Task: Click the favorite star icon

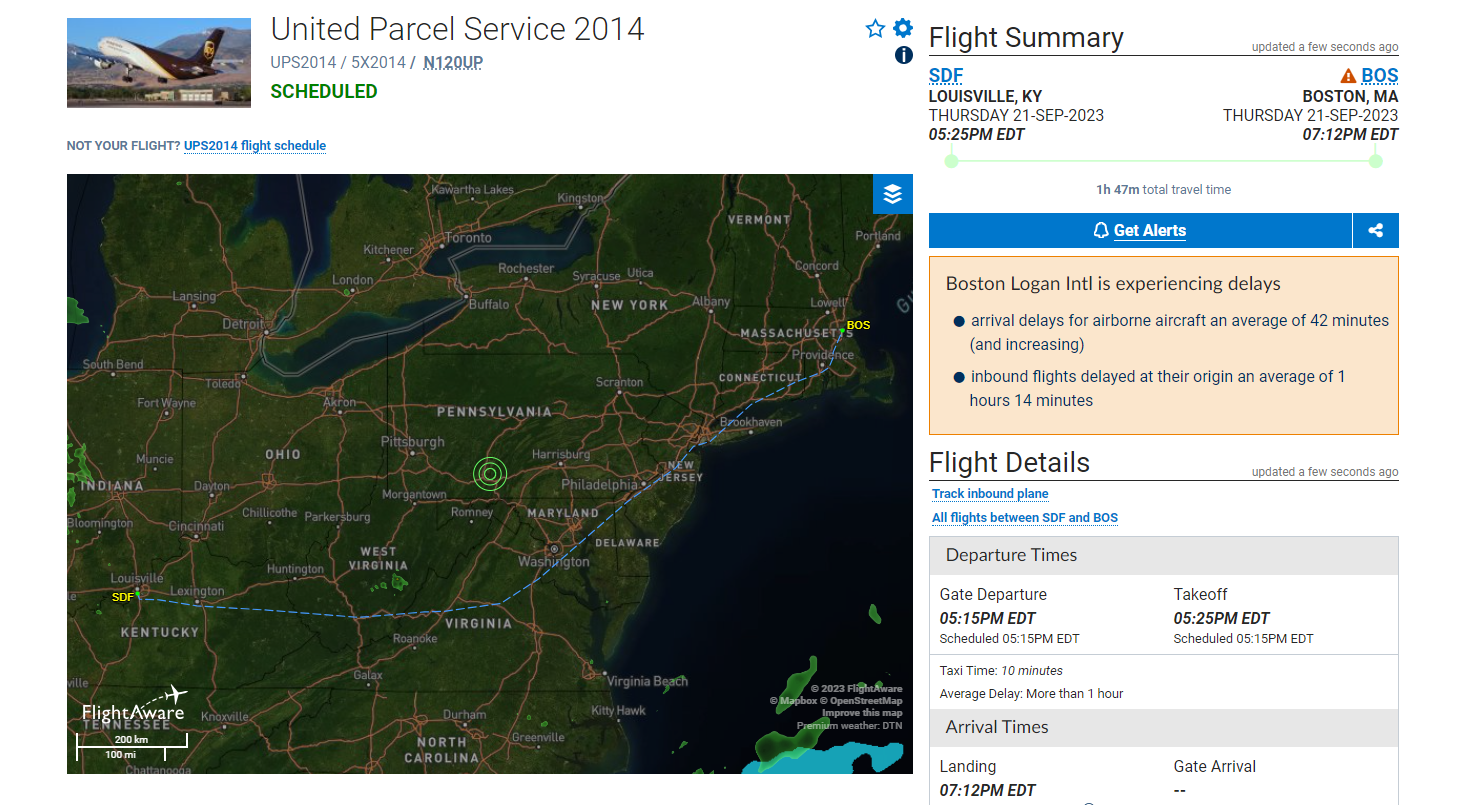Action: point(875,28)
